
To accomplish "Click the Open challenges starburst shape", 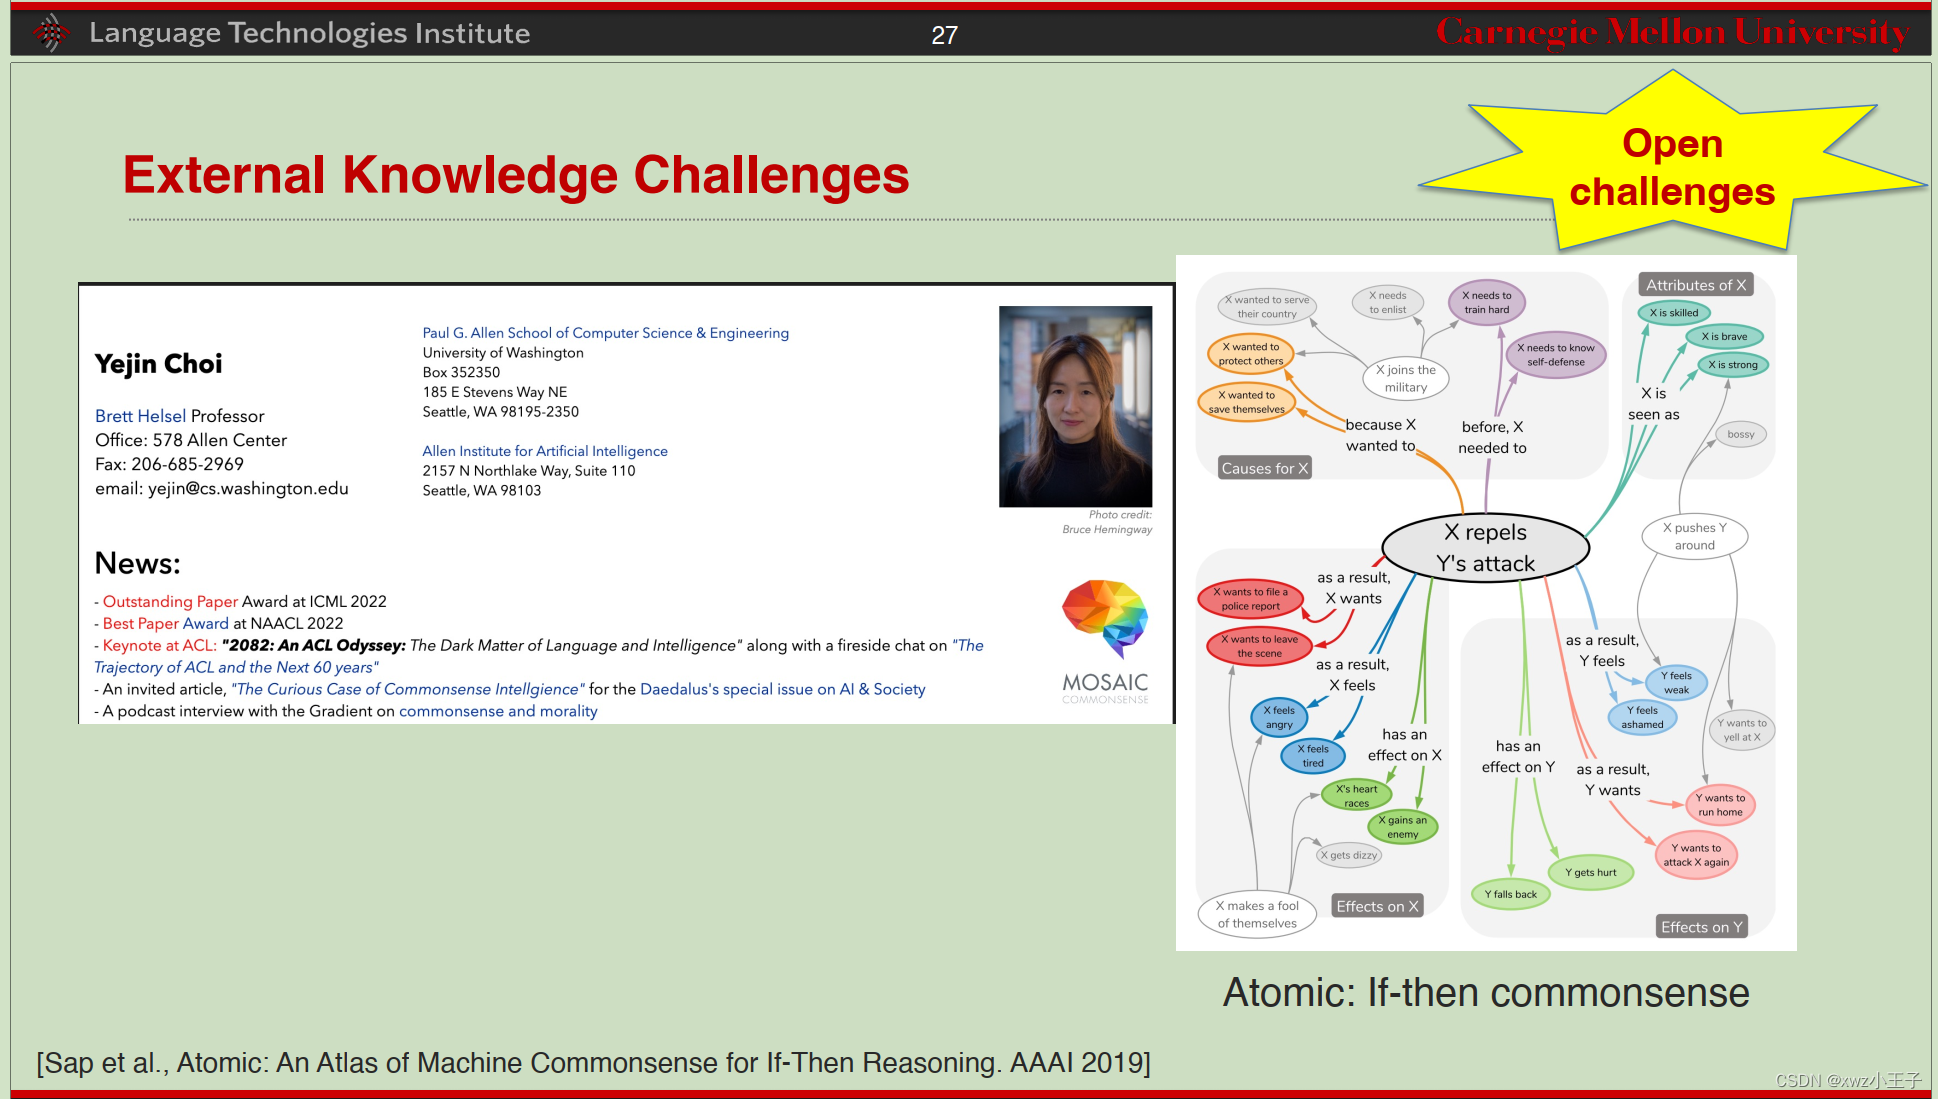I will [x=1672, y=167].
